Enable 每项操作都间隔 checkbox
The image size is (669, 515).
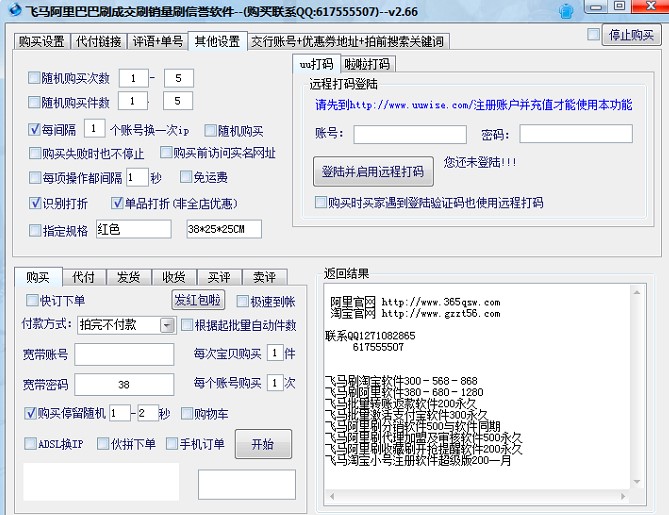pyautogui.click(x=35, y=177)
